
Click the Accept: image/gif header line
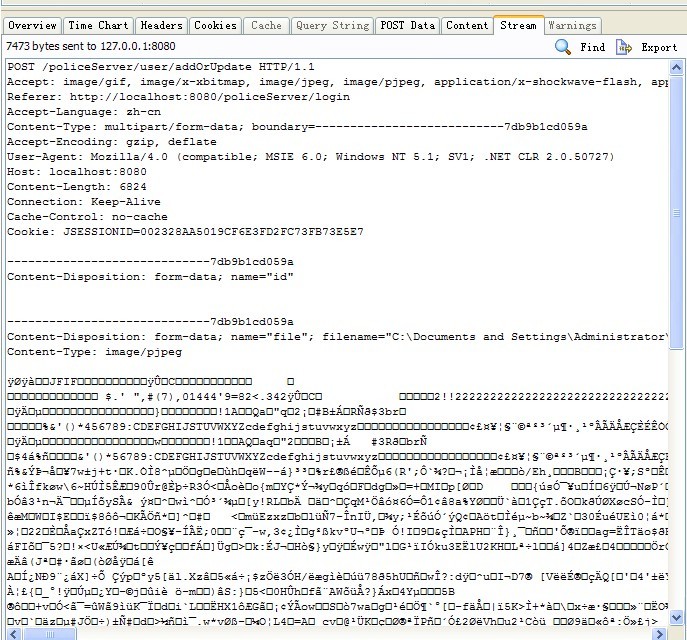(x=337, y=82)
